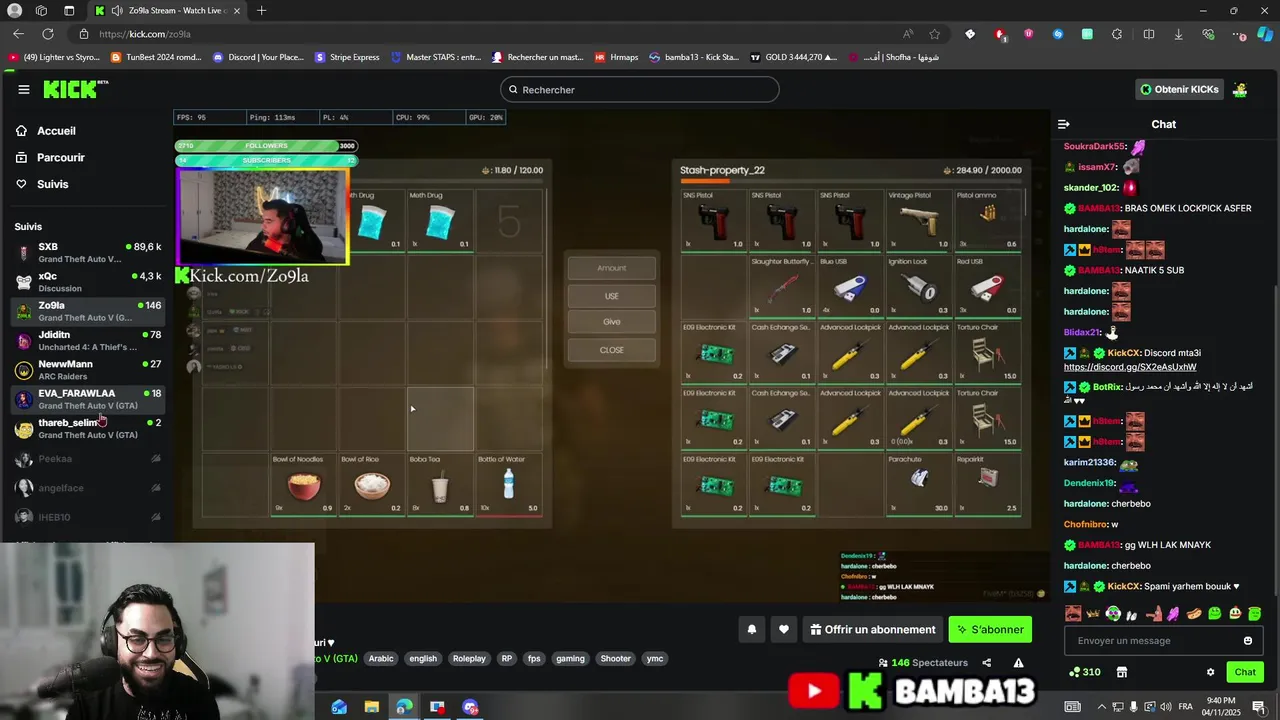Click Offrir un abonnement button
The width and height of the screenshot is (1280, 720).
873,629
